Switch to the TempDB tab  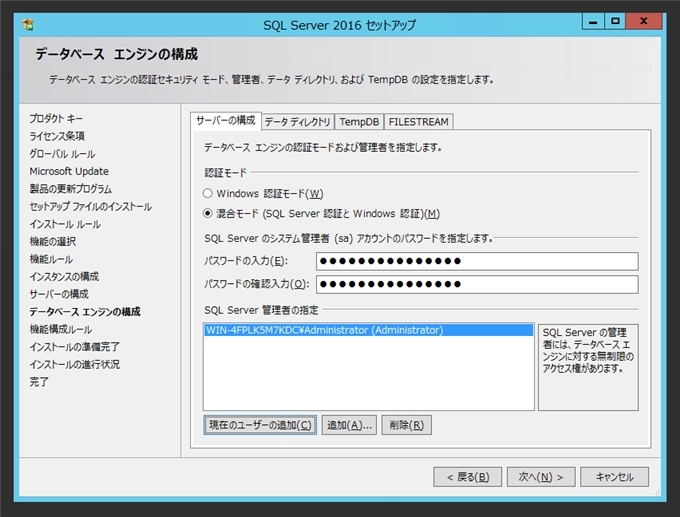coord(359,122)
